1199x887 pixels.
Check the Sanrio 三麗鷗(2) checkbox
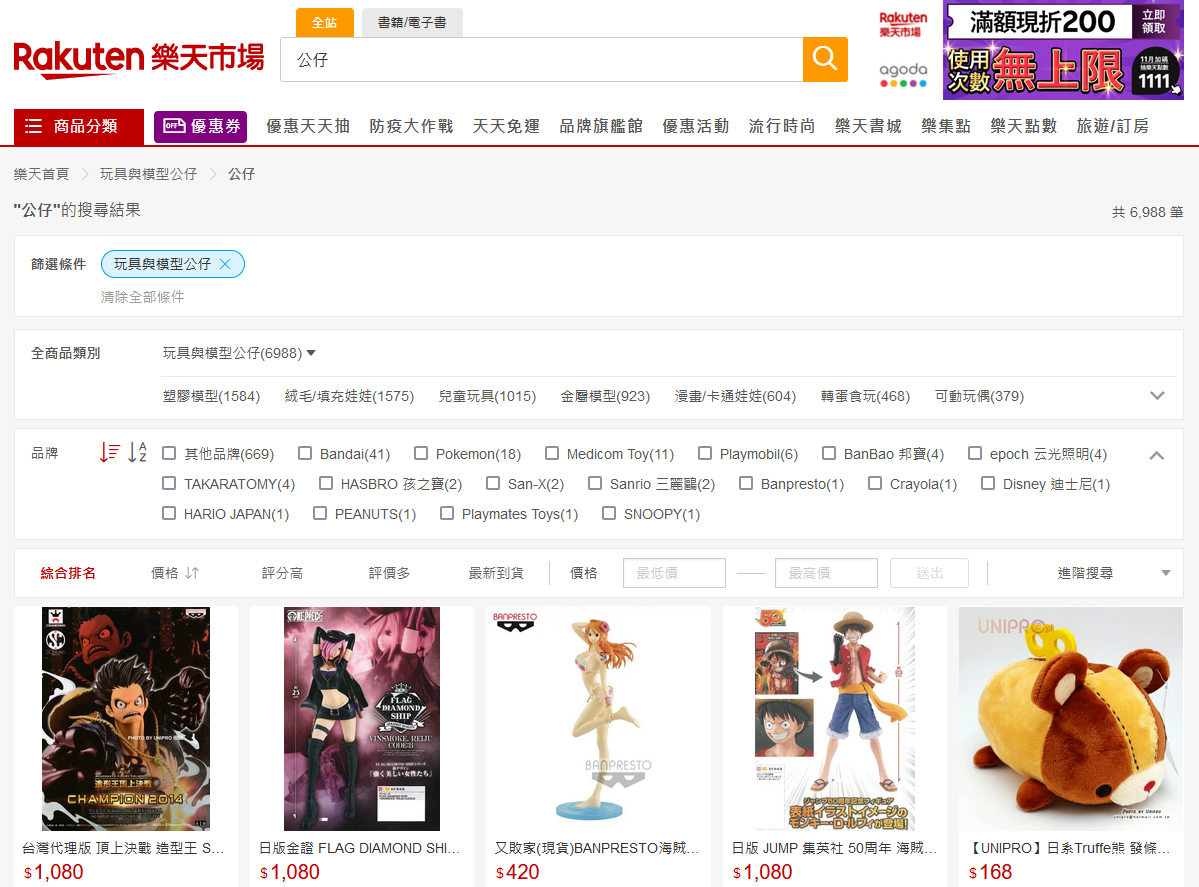click(x=595, y=483)
